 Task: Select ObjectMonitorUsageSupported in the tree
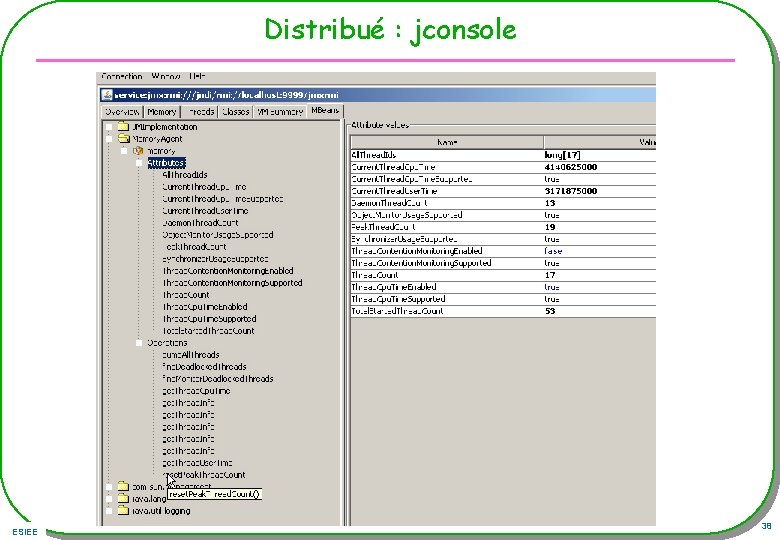pos(217,234)
